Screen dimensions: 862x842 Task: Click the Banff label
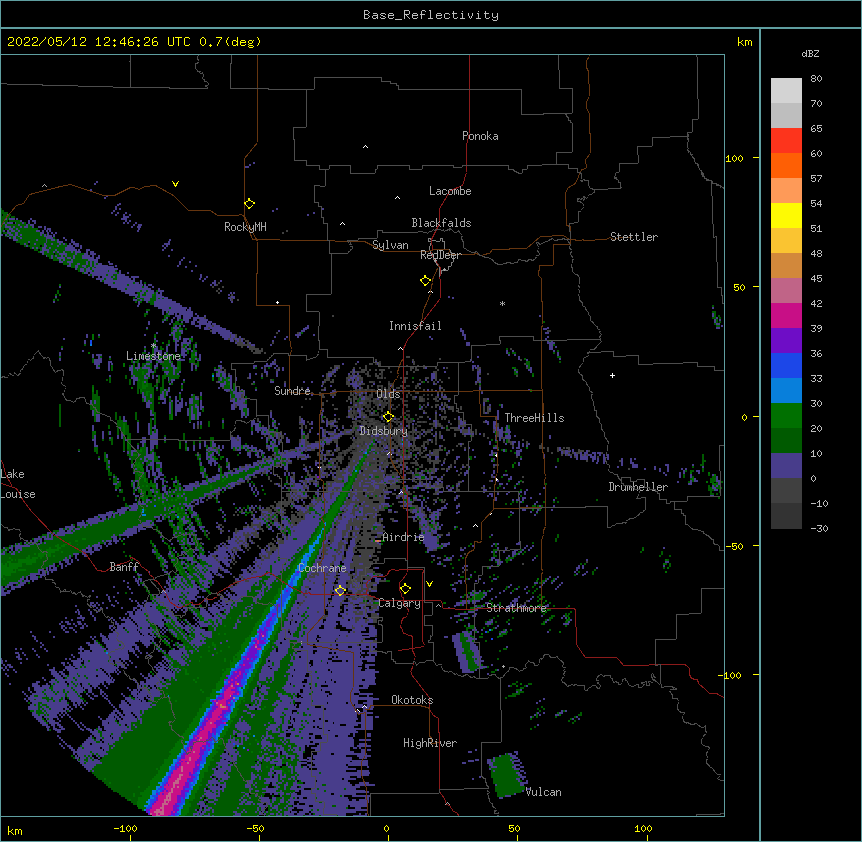pyautogui.click(x=124, y=567)
